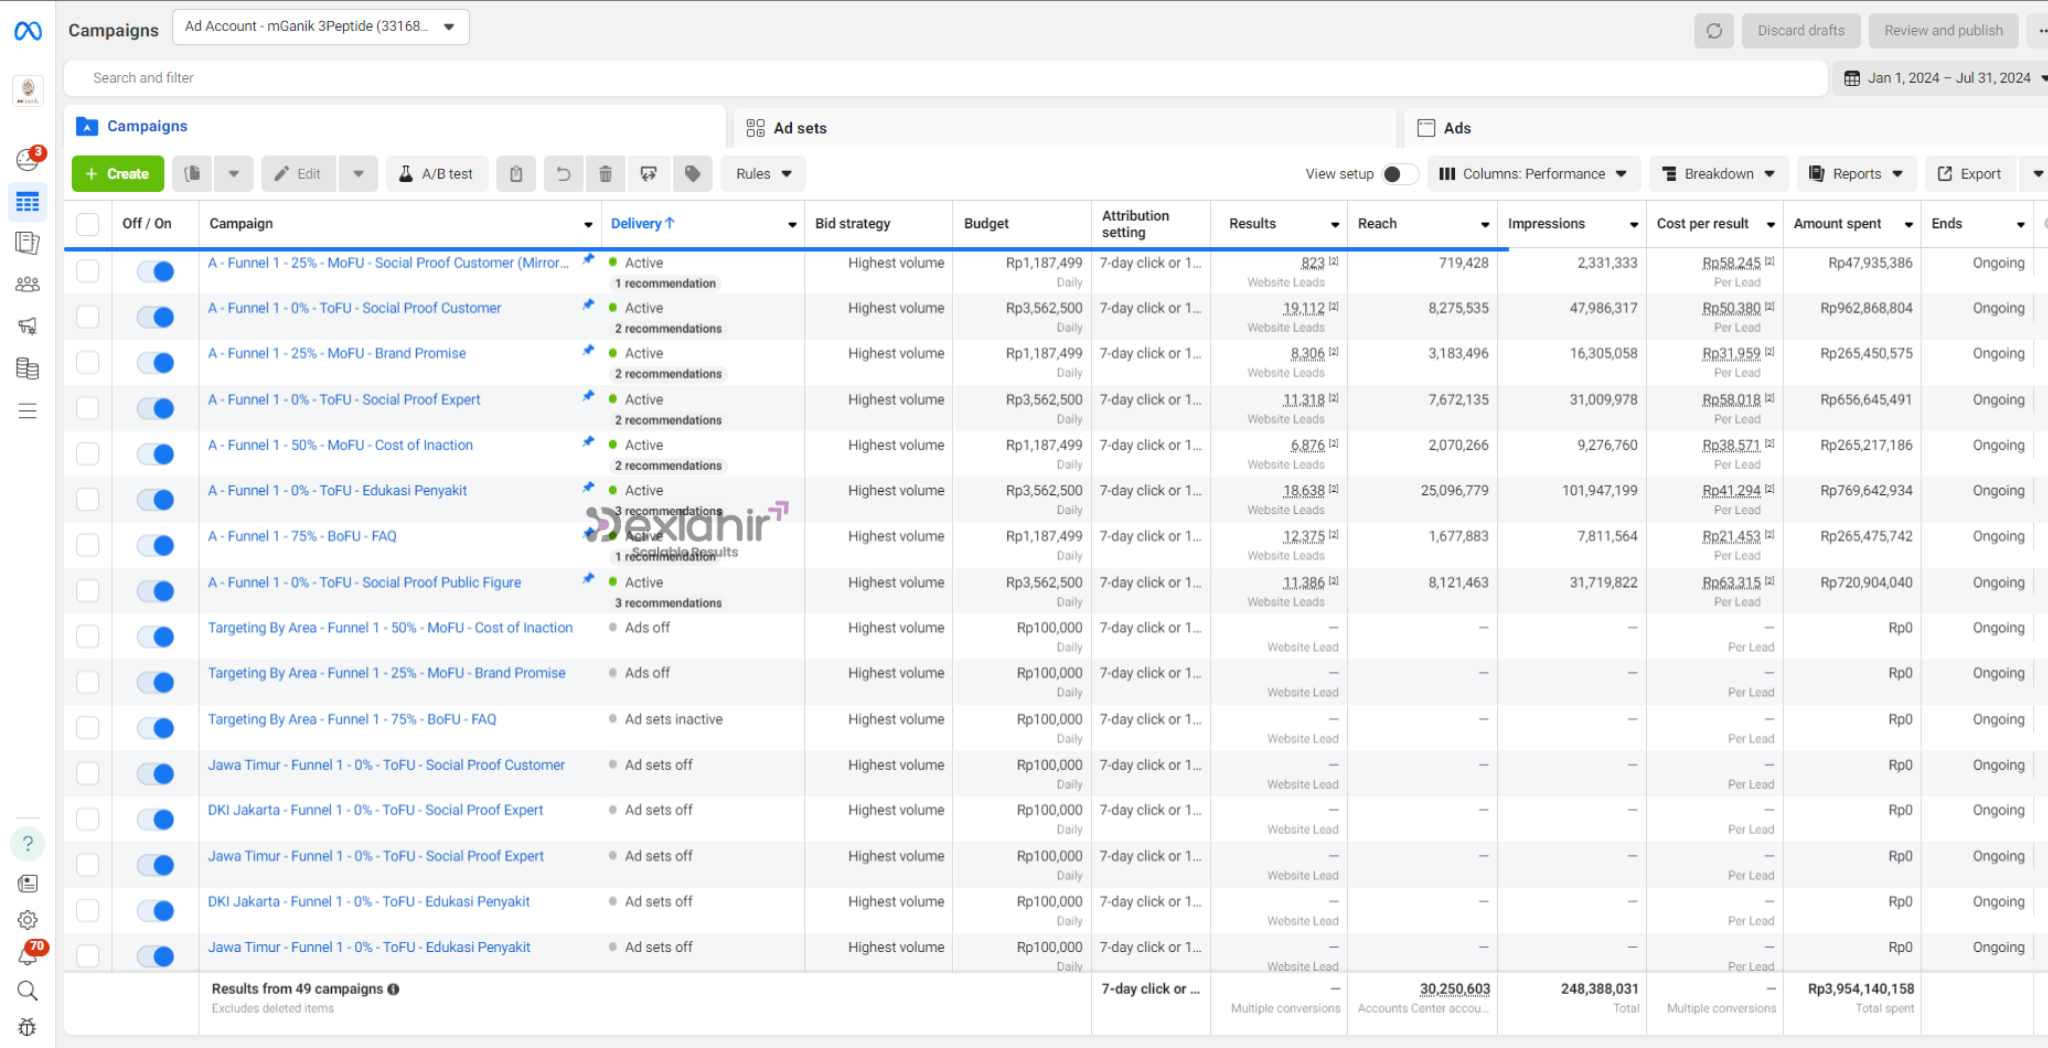
Task: Open the Brand Promise MoFU 25% campaign link
Action: click(x=336, y=353)
